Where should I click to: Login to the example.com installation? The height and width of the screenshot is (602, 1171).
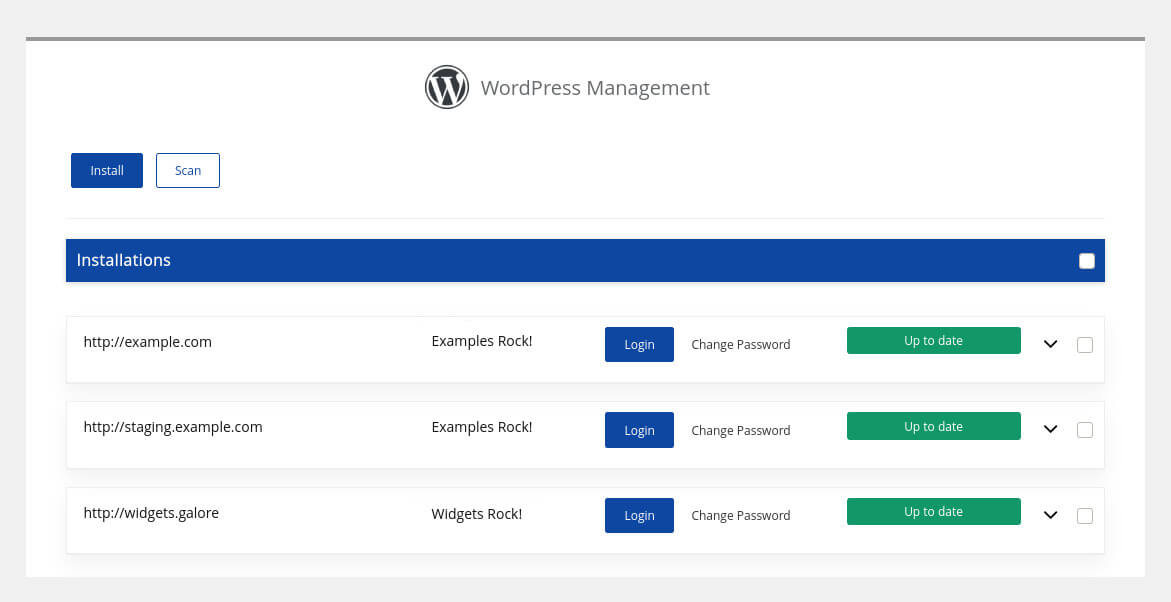point(639,344)
